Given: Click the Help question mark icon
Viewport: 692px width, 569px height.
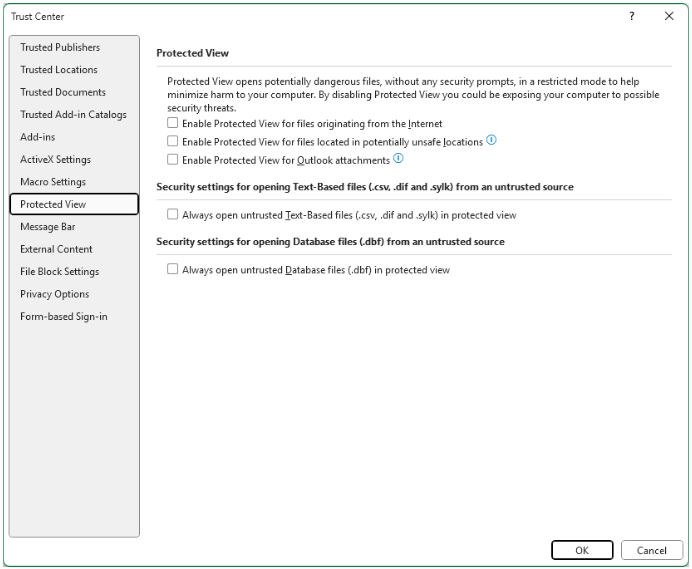Looking at the screenshot, I should 631,16.
